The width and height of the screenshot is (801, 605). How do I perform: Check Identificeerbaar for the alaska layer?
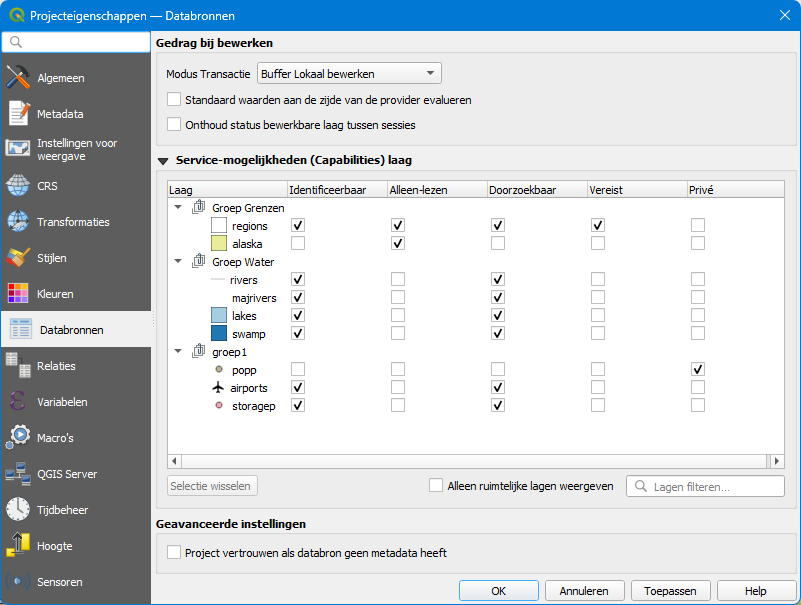[298, 243]
